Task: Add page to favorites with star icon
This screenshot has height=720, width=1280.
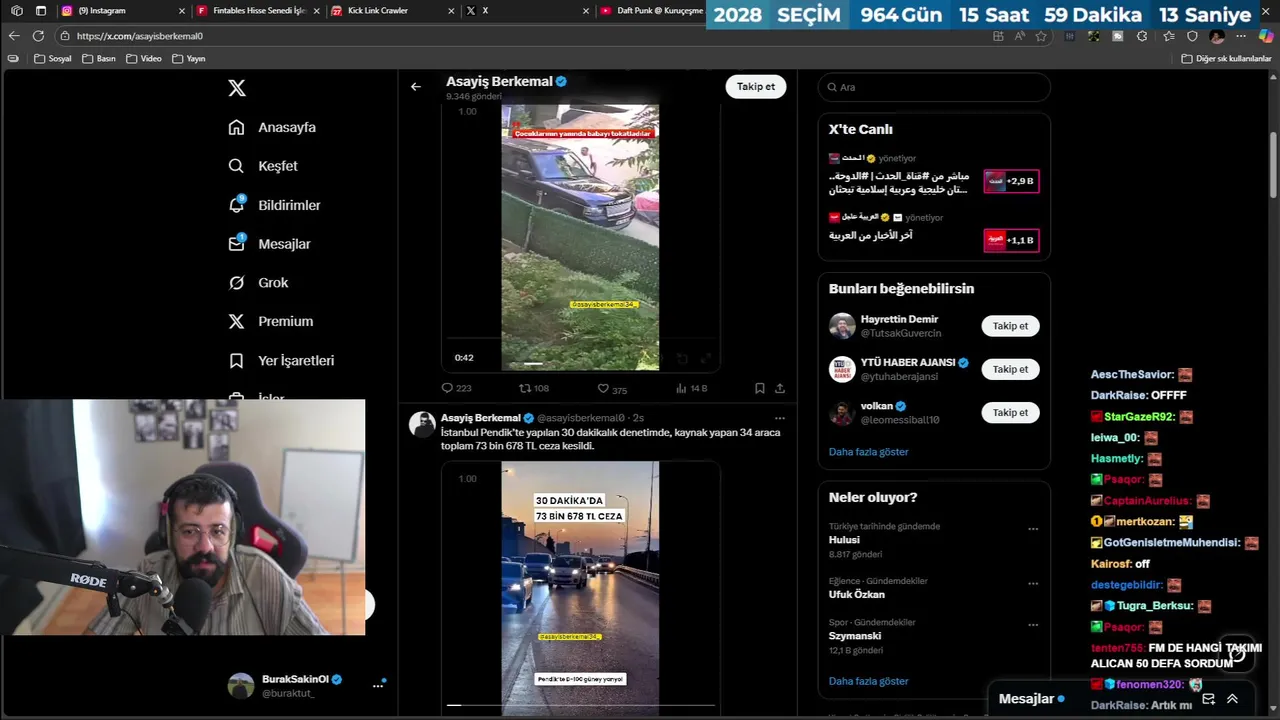Action: click(x=1041, y=36)
